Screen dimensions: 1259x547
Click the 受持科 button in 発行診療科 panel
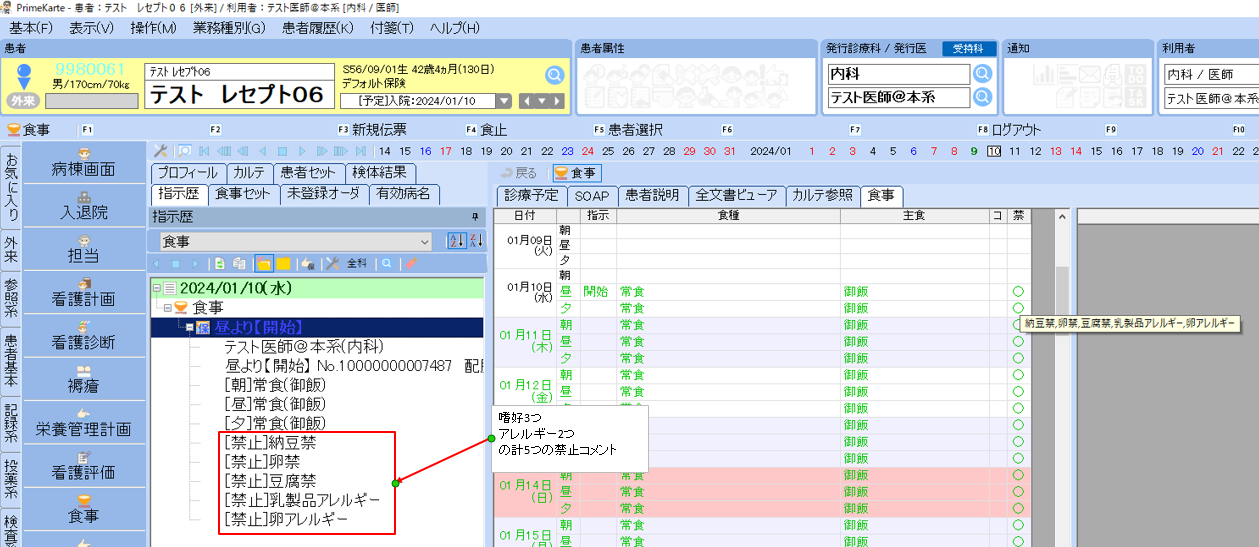click(x=968, y=48)
